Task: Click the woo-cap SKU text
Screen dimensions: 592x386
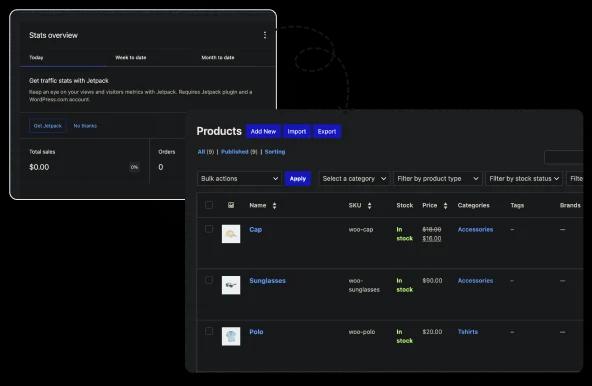Action: coord(361,229)
